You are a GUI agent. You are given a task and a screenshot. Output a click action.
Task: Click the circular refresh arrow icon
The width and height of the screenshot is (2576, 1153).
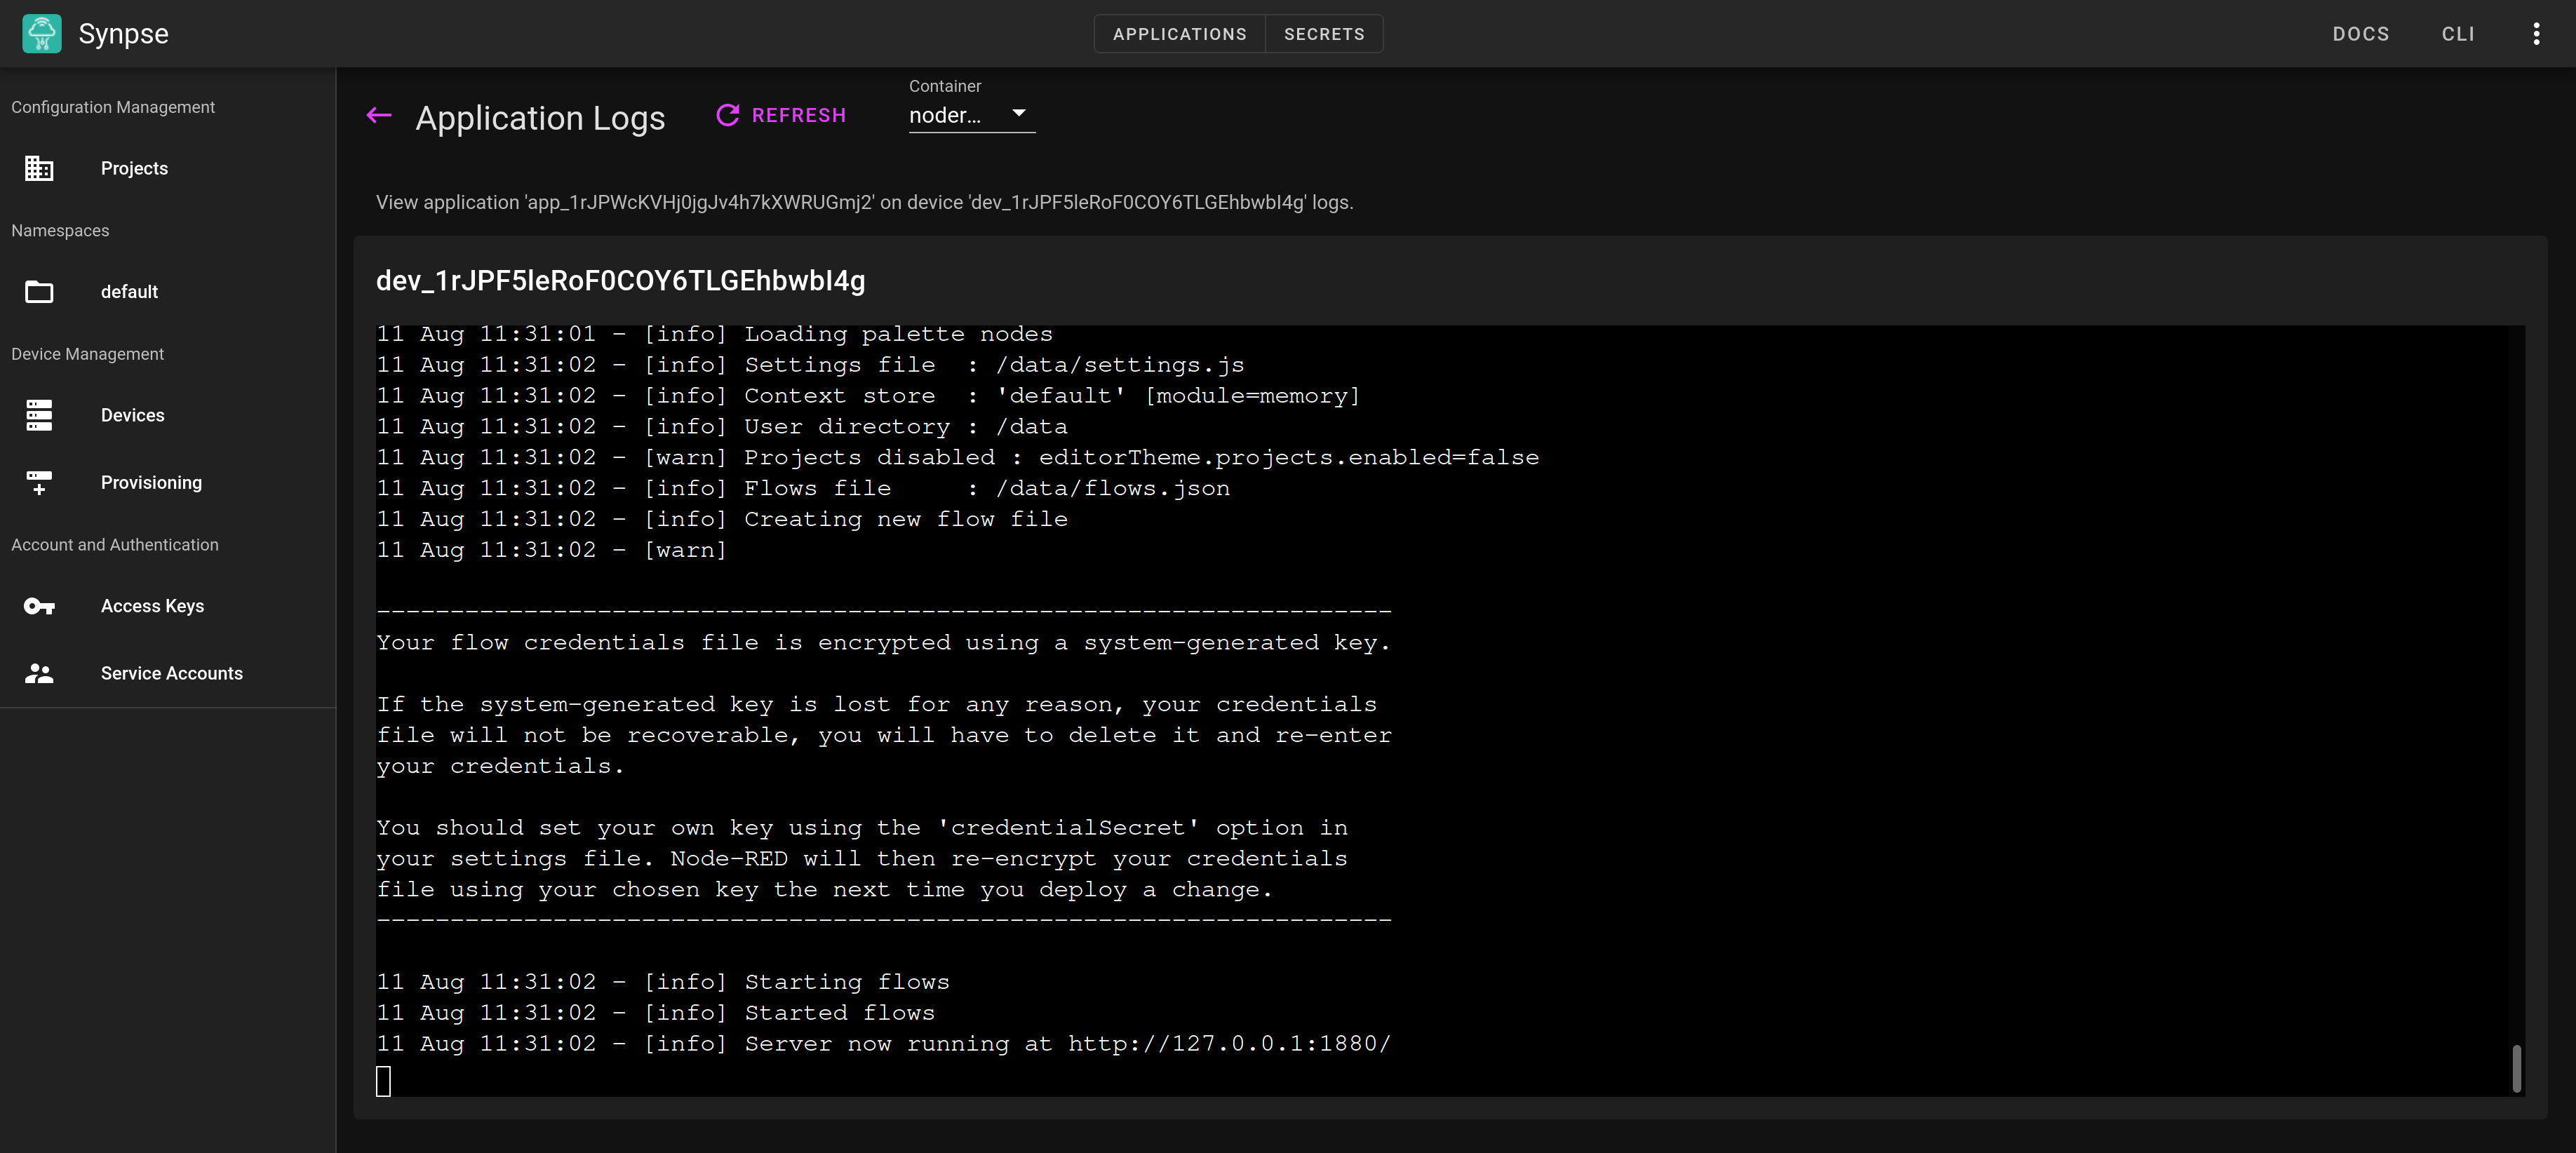pyautogui.click(x=728, y=115)
